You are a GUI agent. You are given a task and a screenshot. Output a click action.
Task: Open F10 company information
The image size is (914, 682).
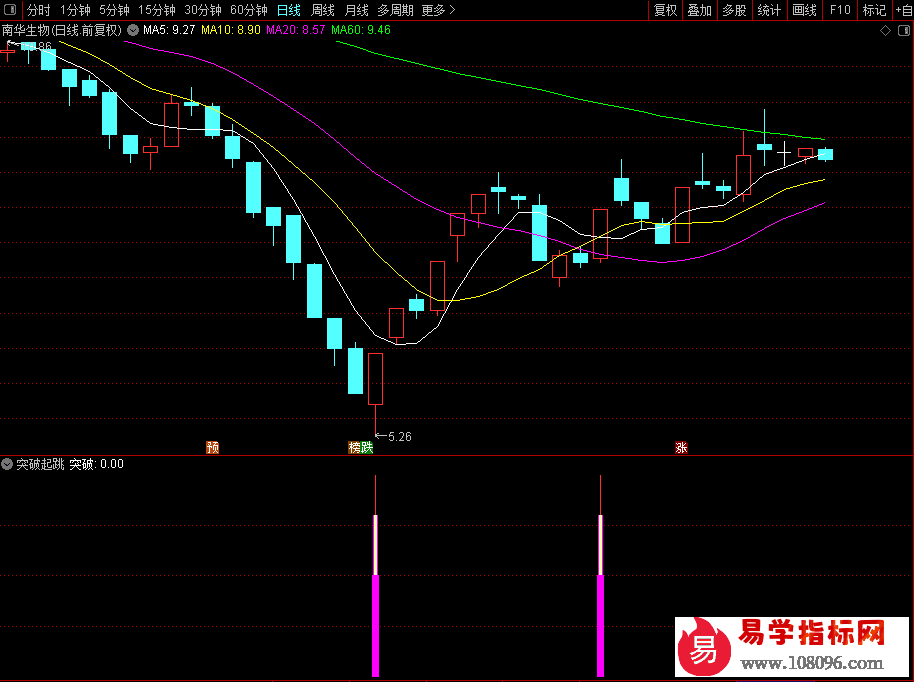(x=840, y=10)
